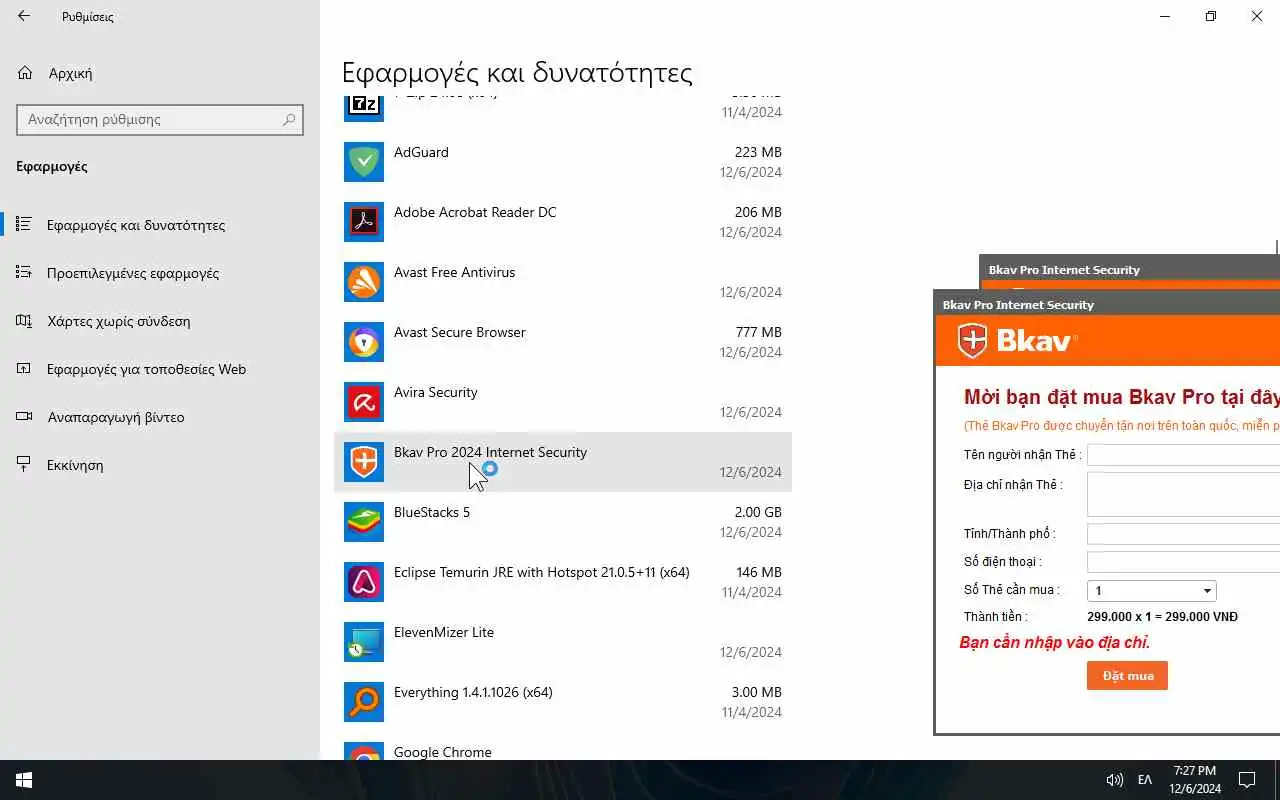Click the 2.00 GB size of BlueStacks
The width and height of the screenshot is (1280, 800).
coord(758,512)
